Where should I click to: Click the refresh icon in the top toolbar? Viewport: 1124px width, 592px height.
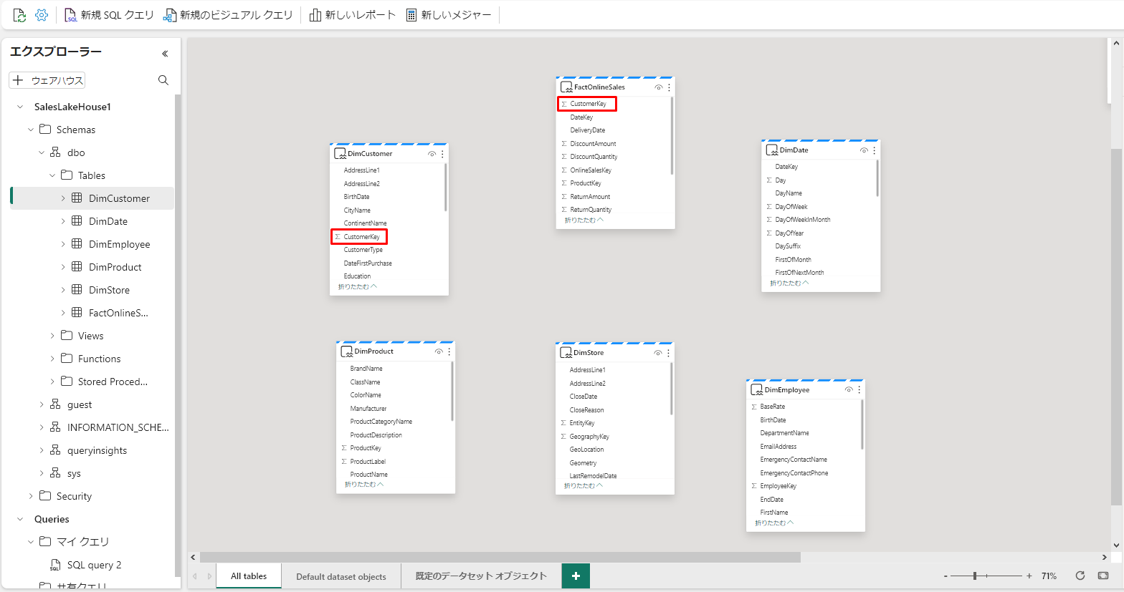click(x=19, y=15)
